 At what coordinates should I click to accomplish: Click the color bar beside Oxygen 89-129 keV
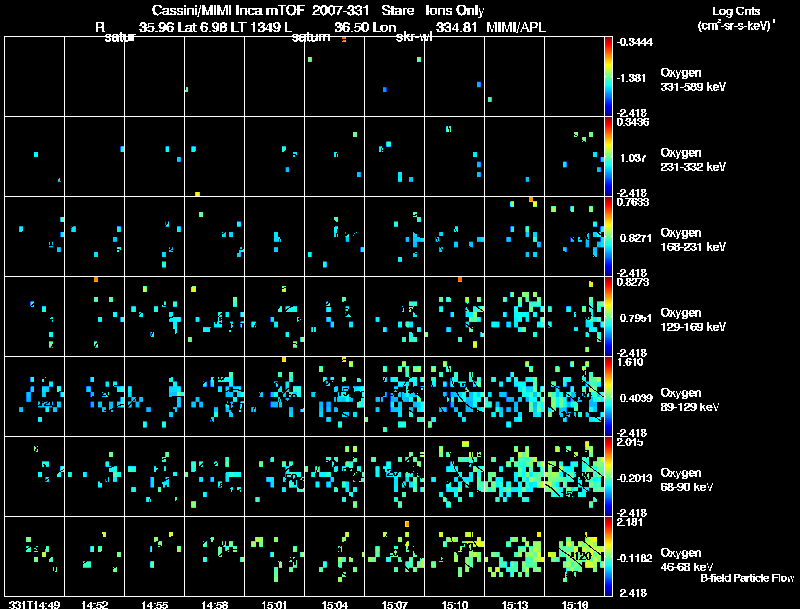(x=609, y=396)
